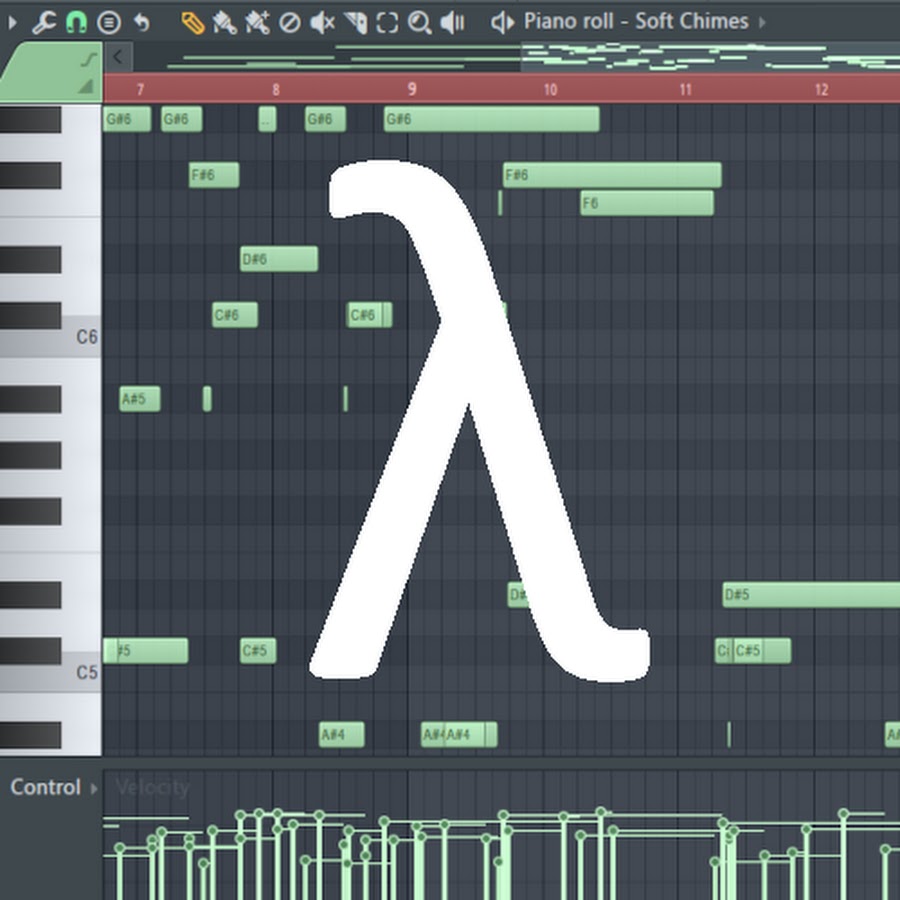Jump to bar 7 on the timeline
900x900 pixels.
click(140, 89)
